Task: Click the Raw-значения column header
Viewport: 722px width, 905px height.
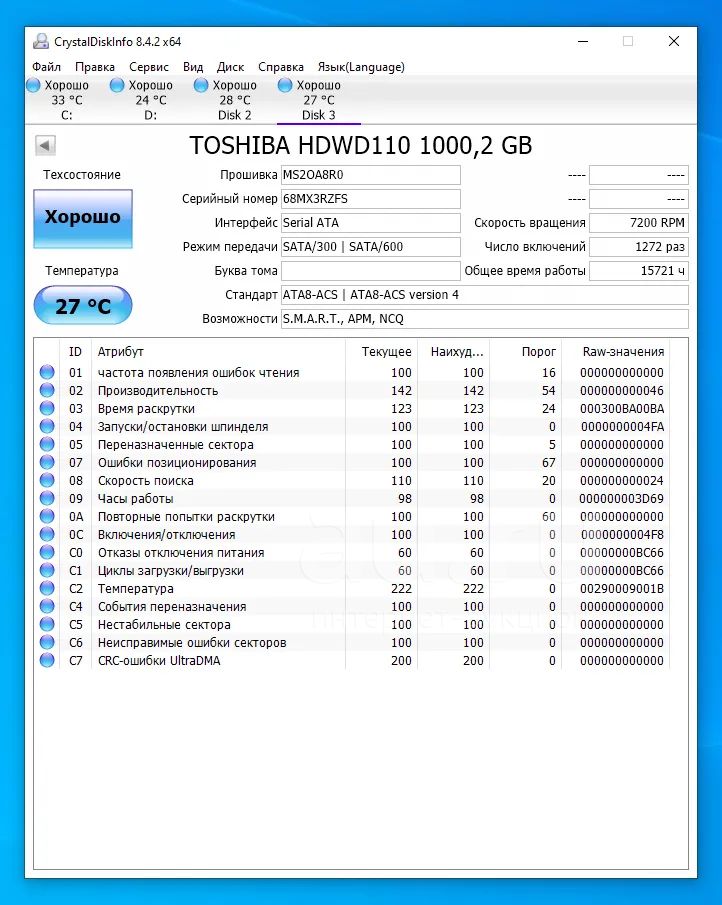Action: 616,351
